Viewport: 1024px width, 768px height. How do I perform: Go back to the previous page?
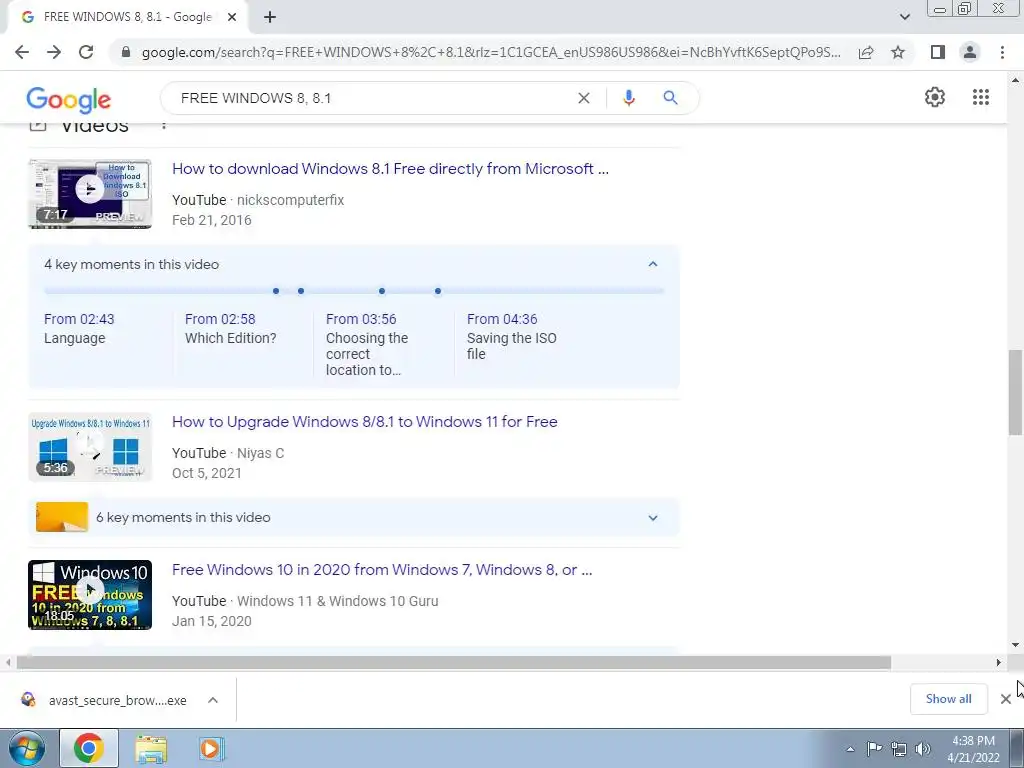click(x=22, y=52)
